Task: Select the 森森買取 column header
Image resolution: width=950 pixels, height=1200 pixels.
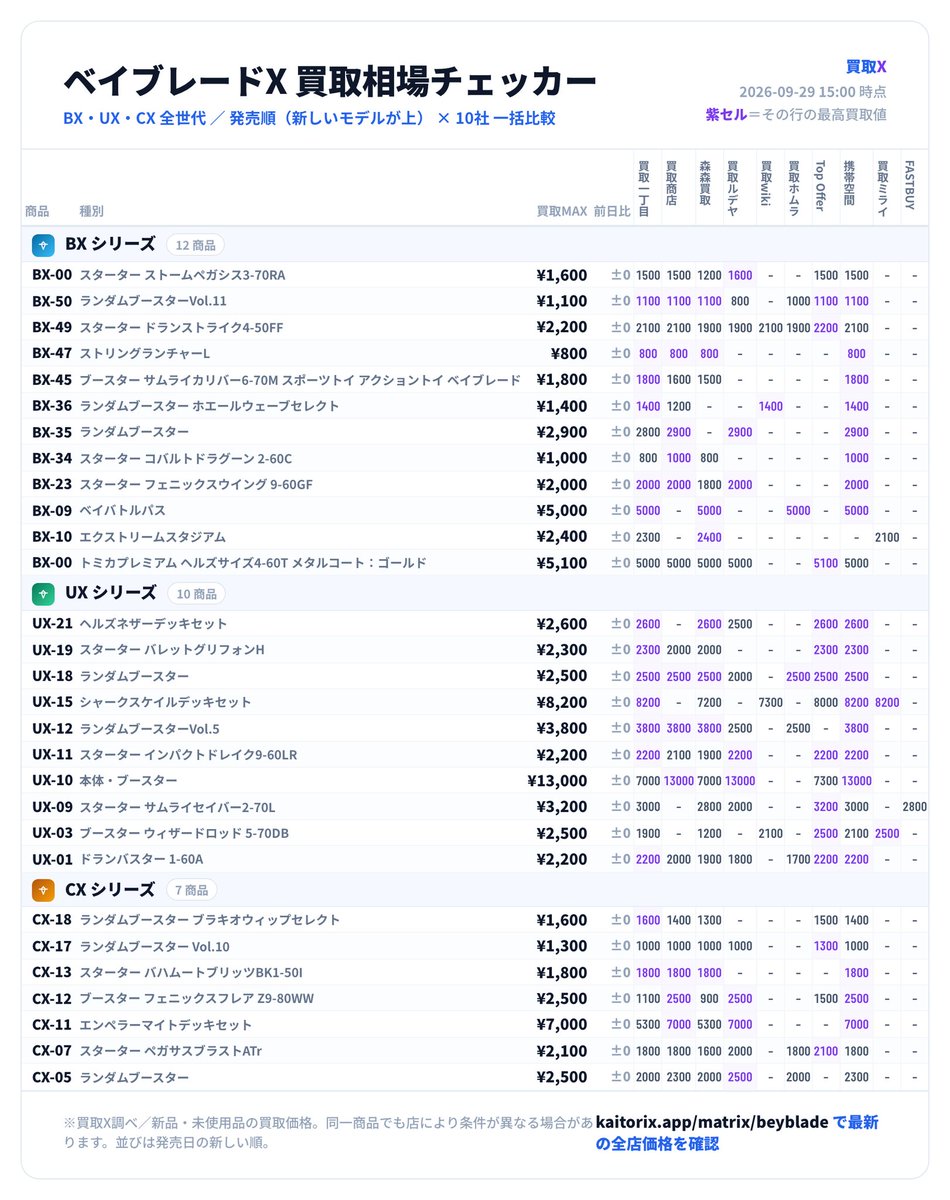Action: [705, 183]
